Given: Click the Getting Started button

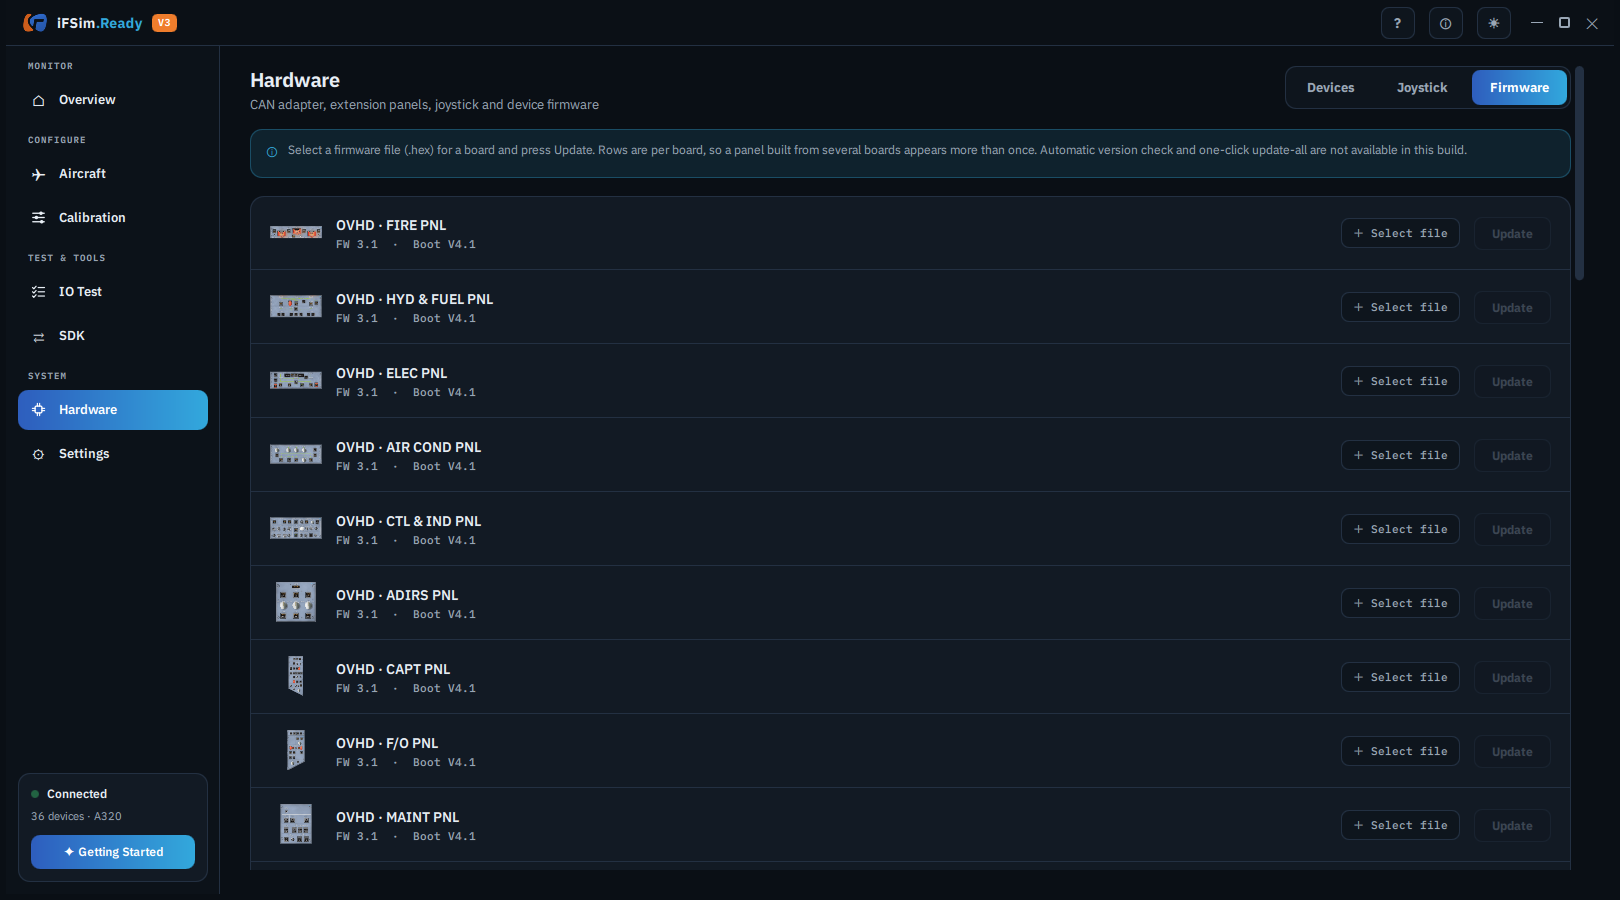Looking at the screenshot, I should pos(113,852).
